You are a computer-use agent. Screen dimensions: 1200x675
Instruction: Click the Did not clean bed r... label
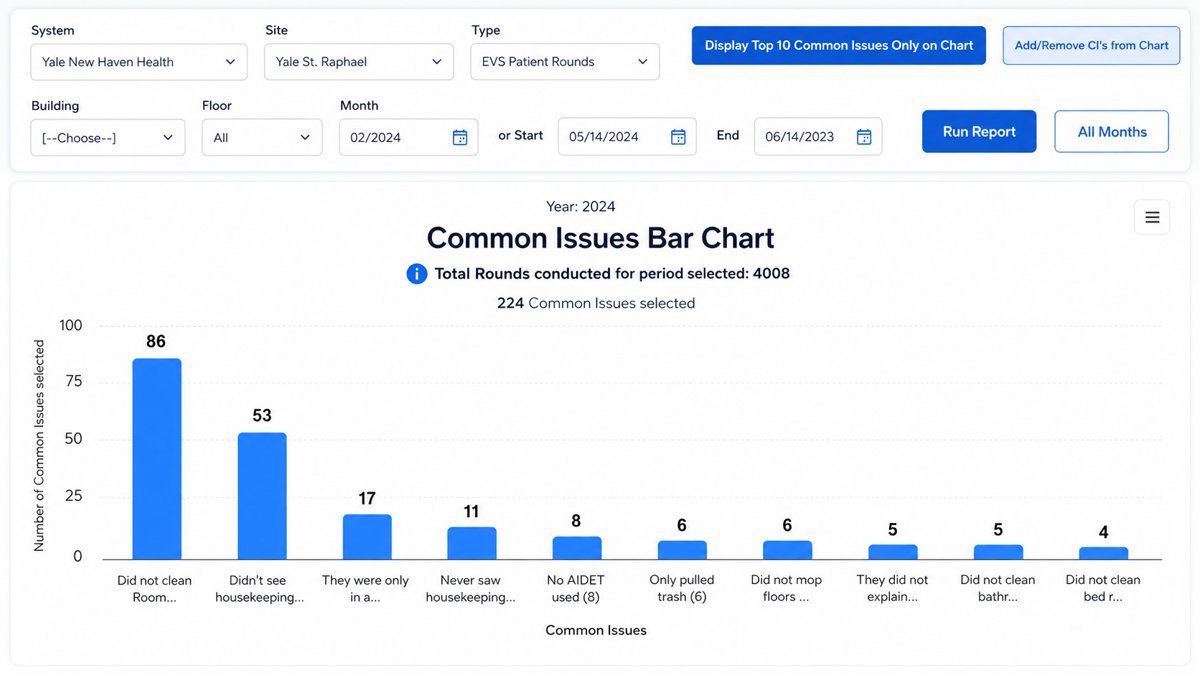1103,588
